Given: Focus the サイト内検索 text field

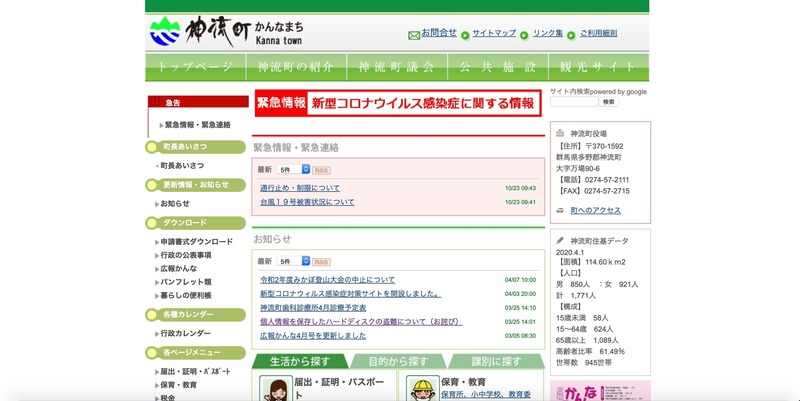Looking at the screenshot, I should (573, 102).
